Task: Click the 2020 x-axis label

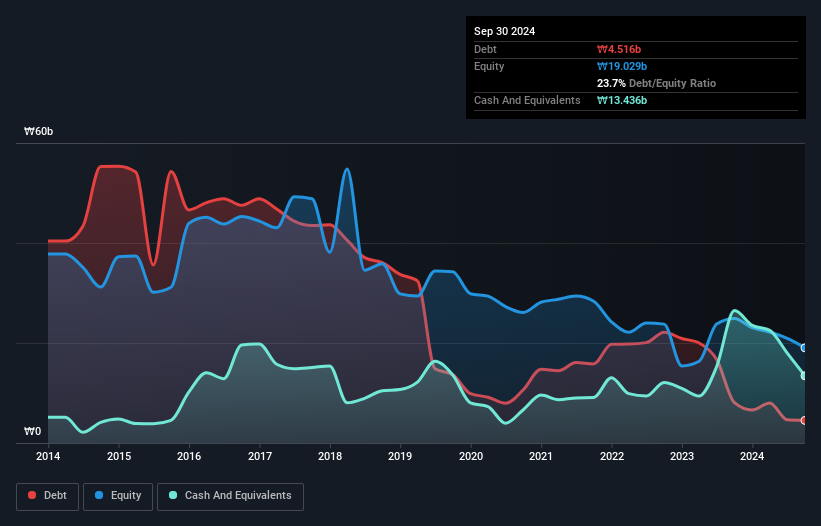Action: (x=471, y=456)
